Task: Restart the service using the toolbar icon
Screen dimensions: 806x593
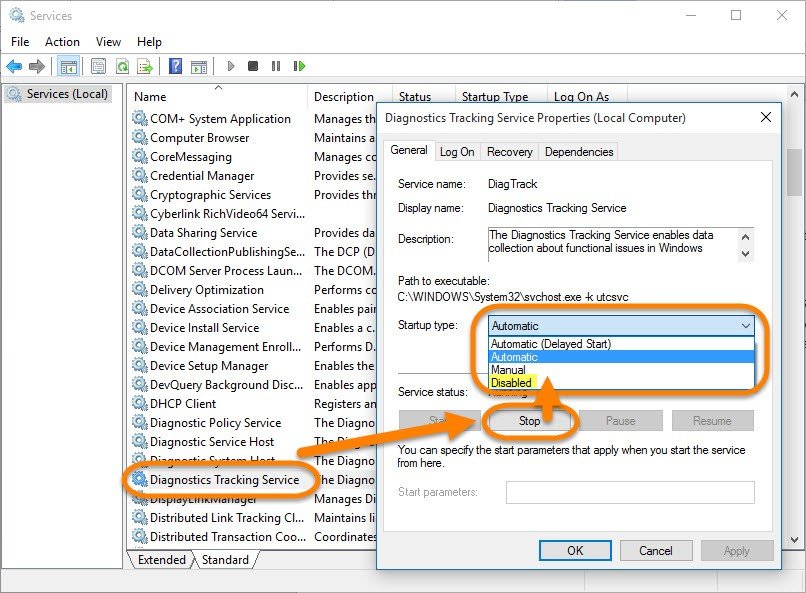Action: 299,66
